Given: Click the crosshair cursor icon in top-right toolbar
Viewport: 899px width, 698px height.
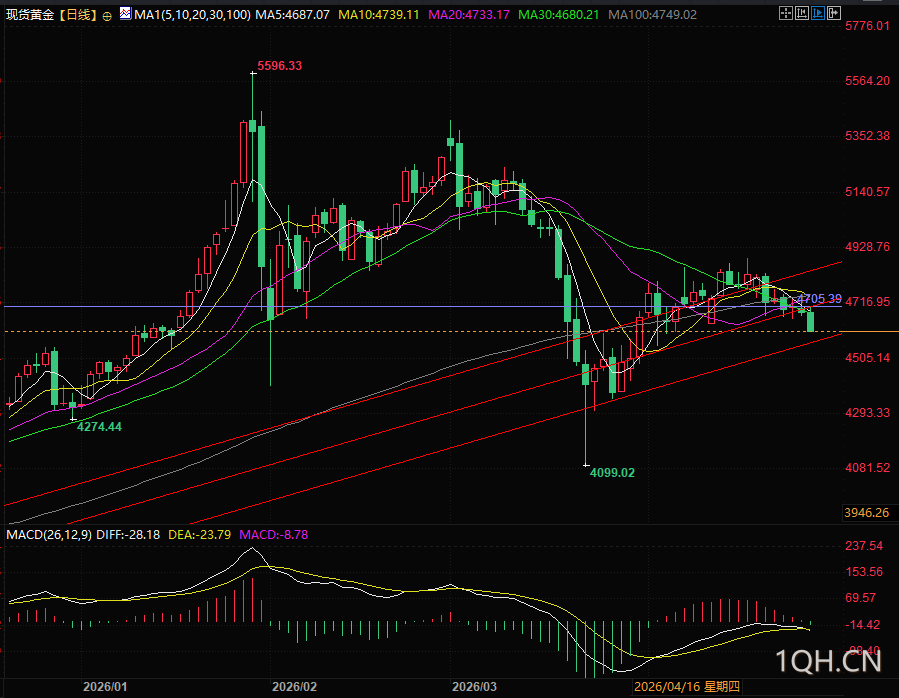Looking at the screenshot, I should (786, 13).
